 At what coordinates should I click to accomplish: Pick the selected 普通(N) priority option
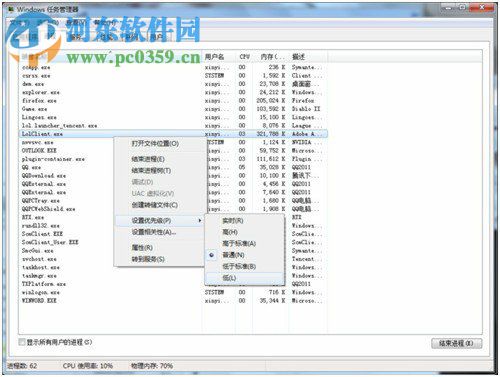233,255
